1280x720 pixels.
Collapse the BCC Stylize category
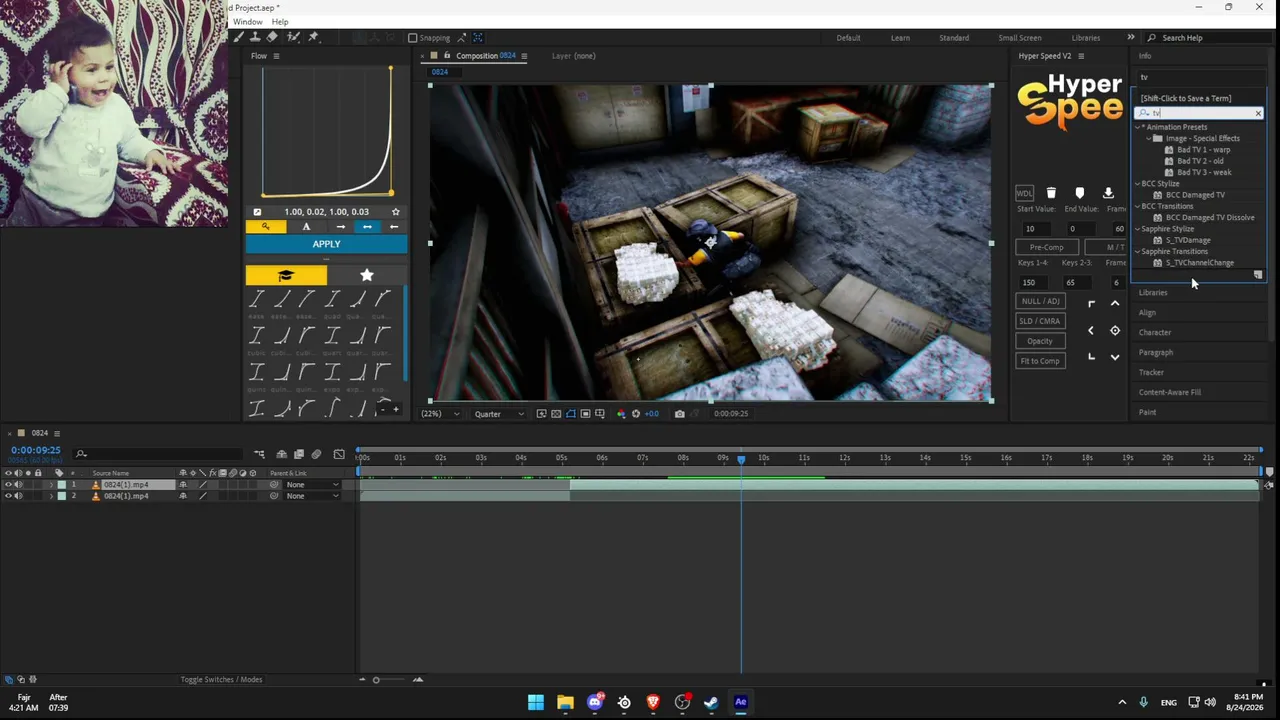1138,184
